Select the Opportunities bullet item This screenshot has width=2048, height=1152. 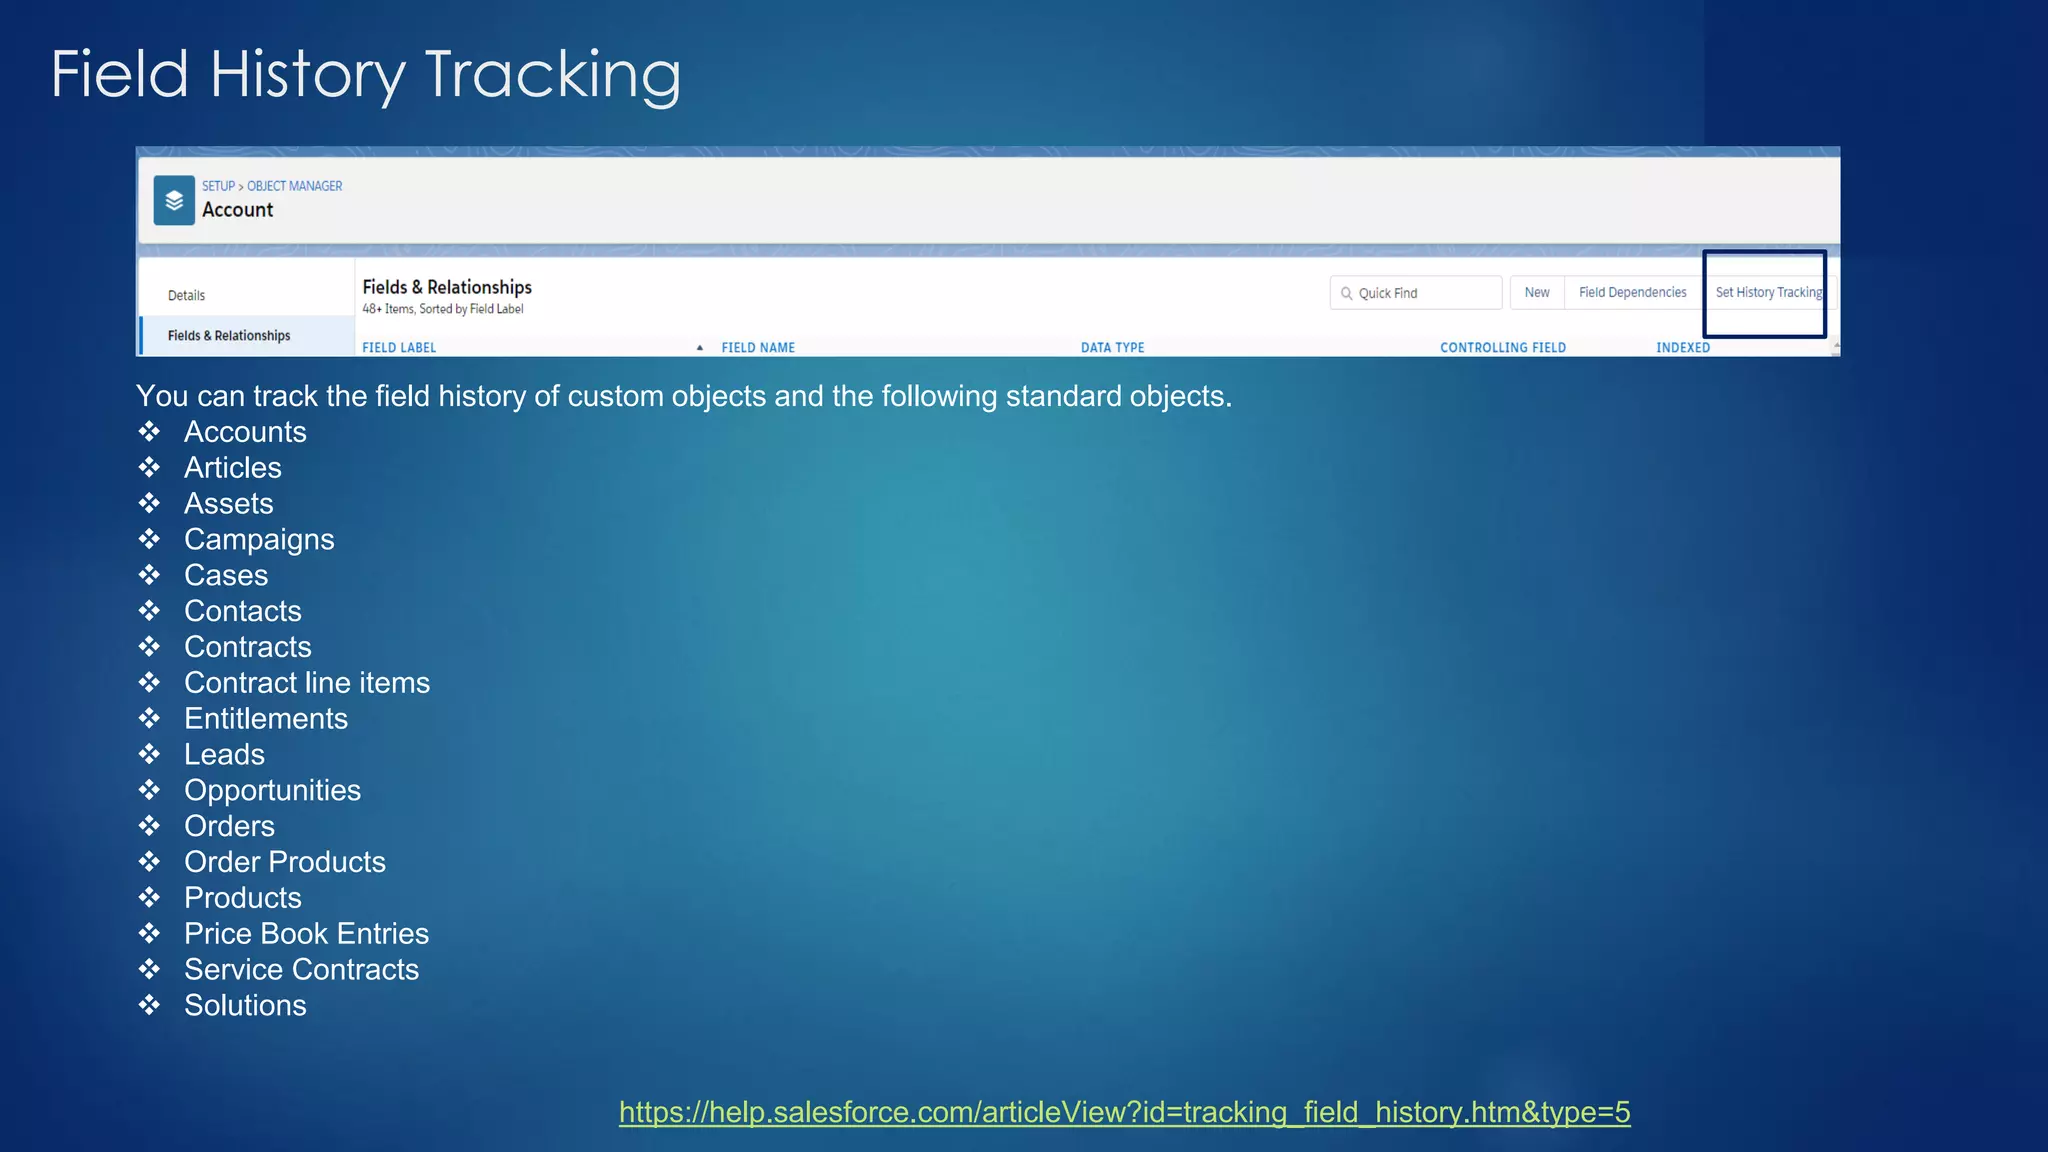point(272,791)
